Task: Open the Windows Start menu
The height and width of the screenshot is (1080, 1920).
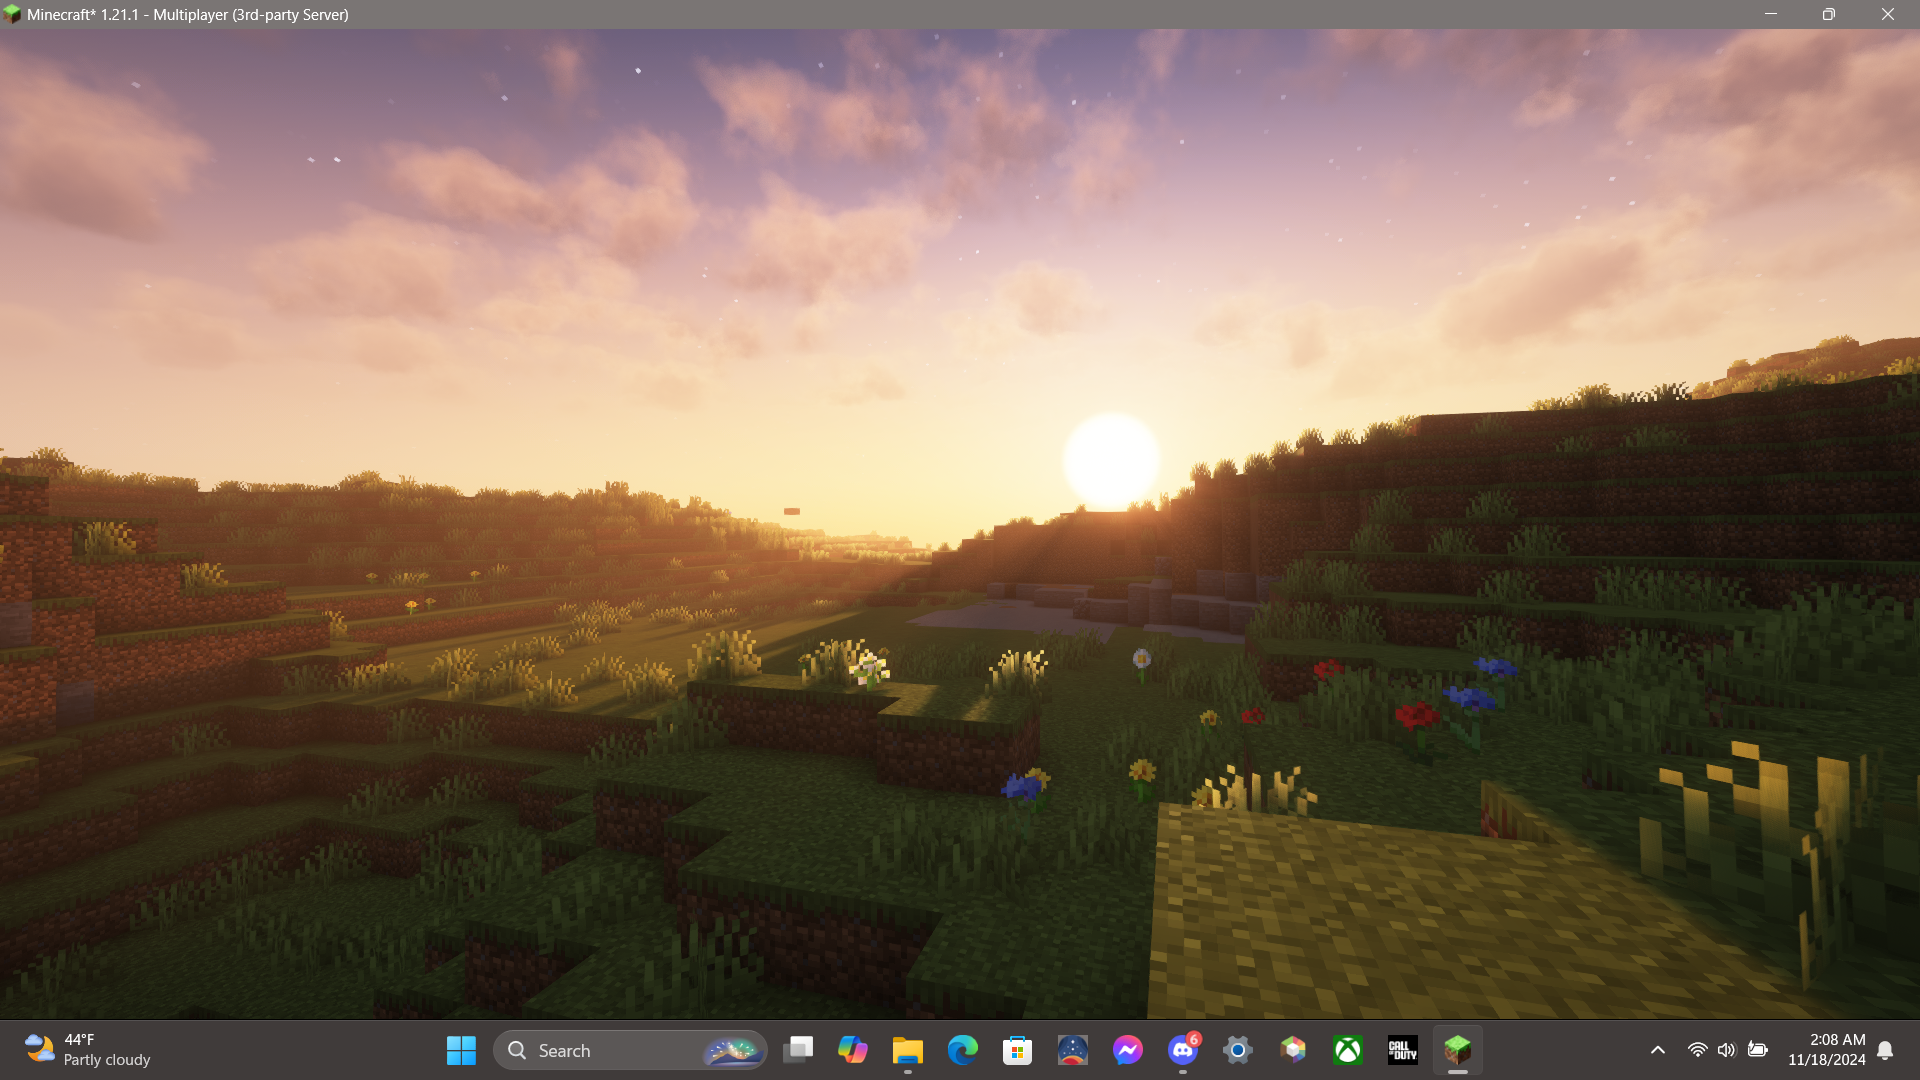Action: (461, 1050)
